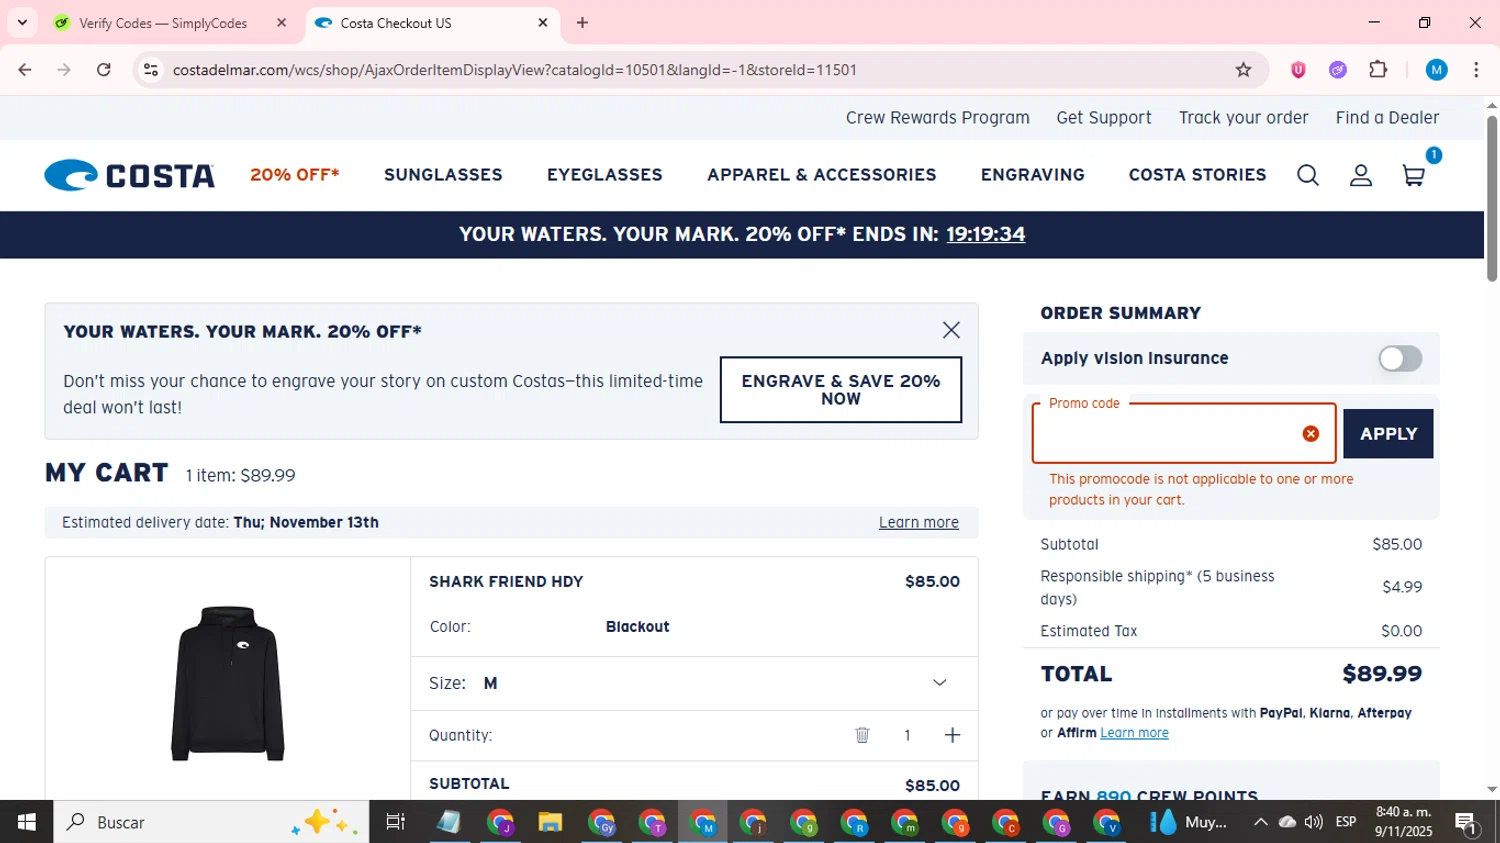Open the red shield extension icon
Image resolution: width=1500 pixels, height=843 pixels.
pyautogui.click(x=1298, y=70)
